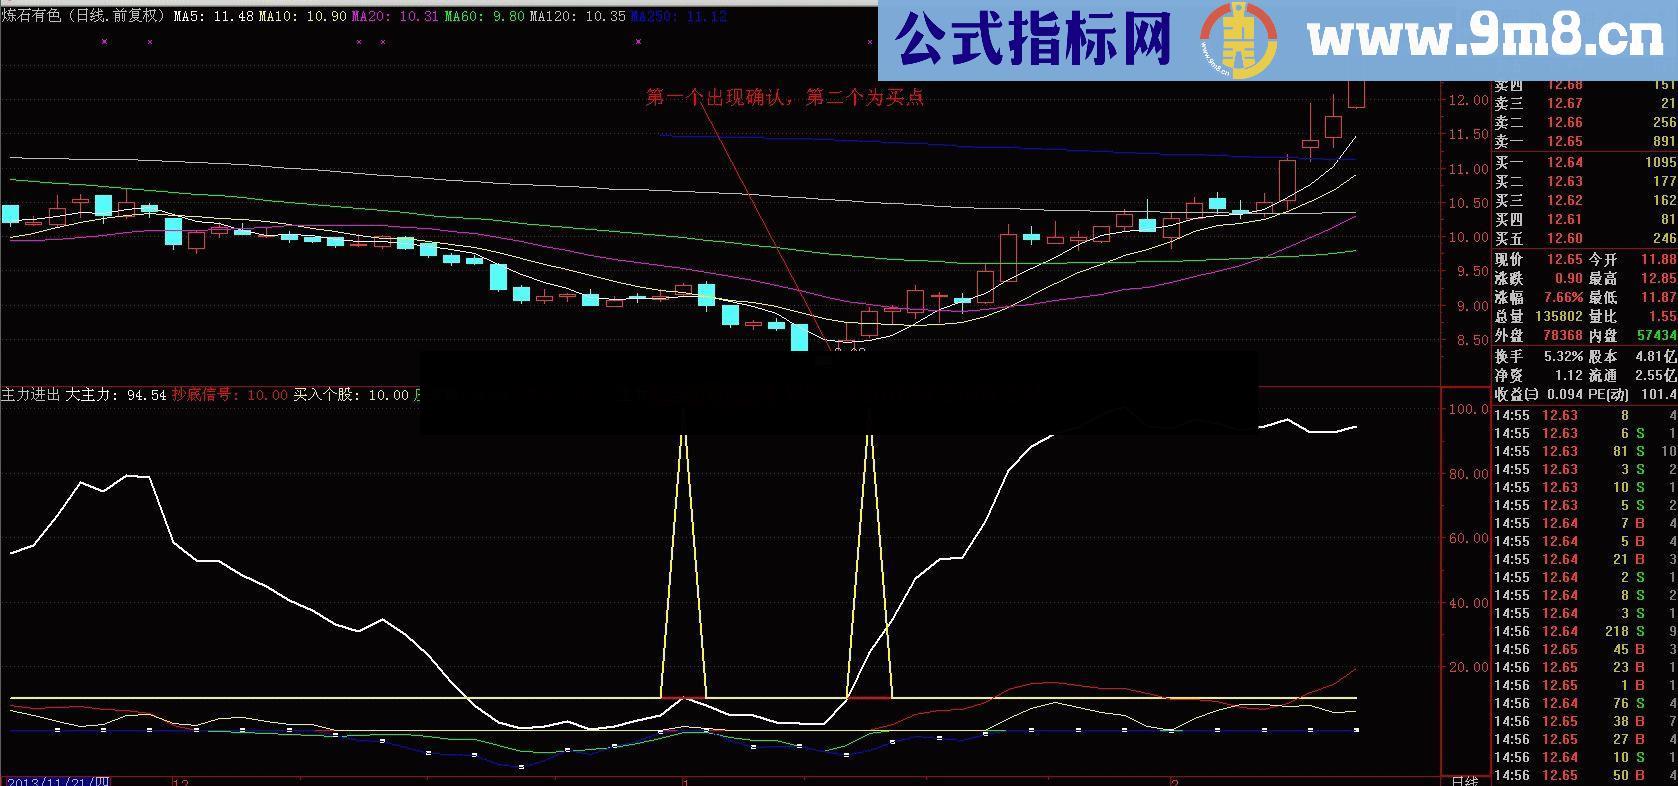
Task: Click the 外盘 78368 quote field
Action: coord(1539,335)
